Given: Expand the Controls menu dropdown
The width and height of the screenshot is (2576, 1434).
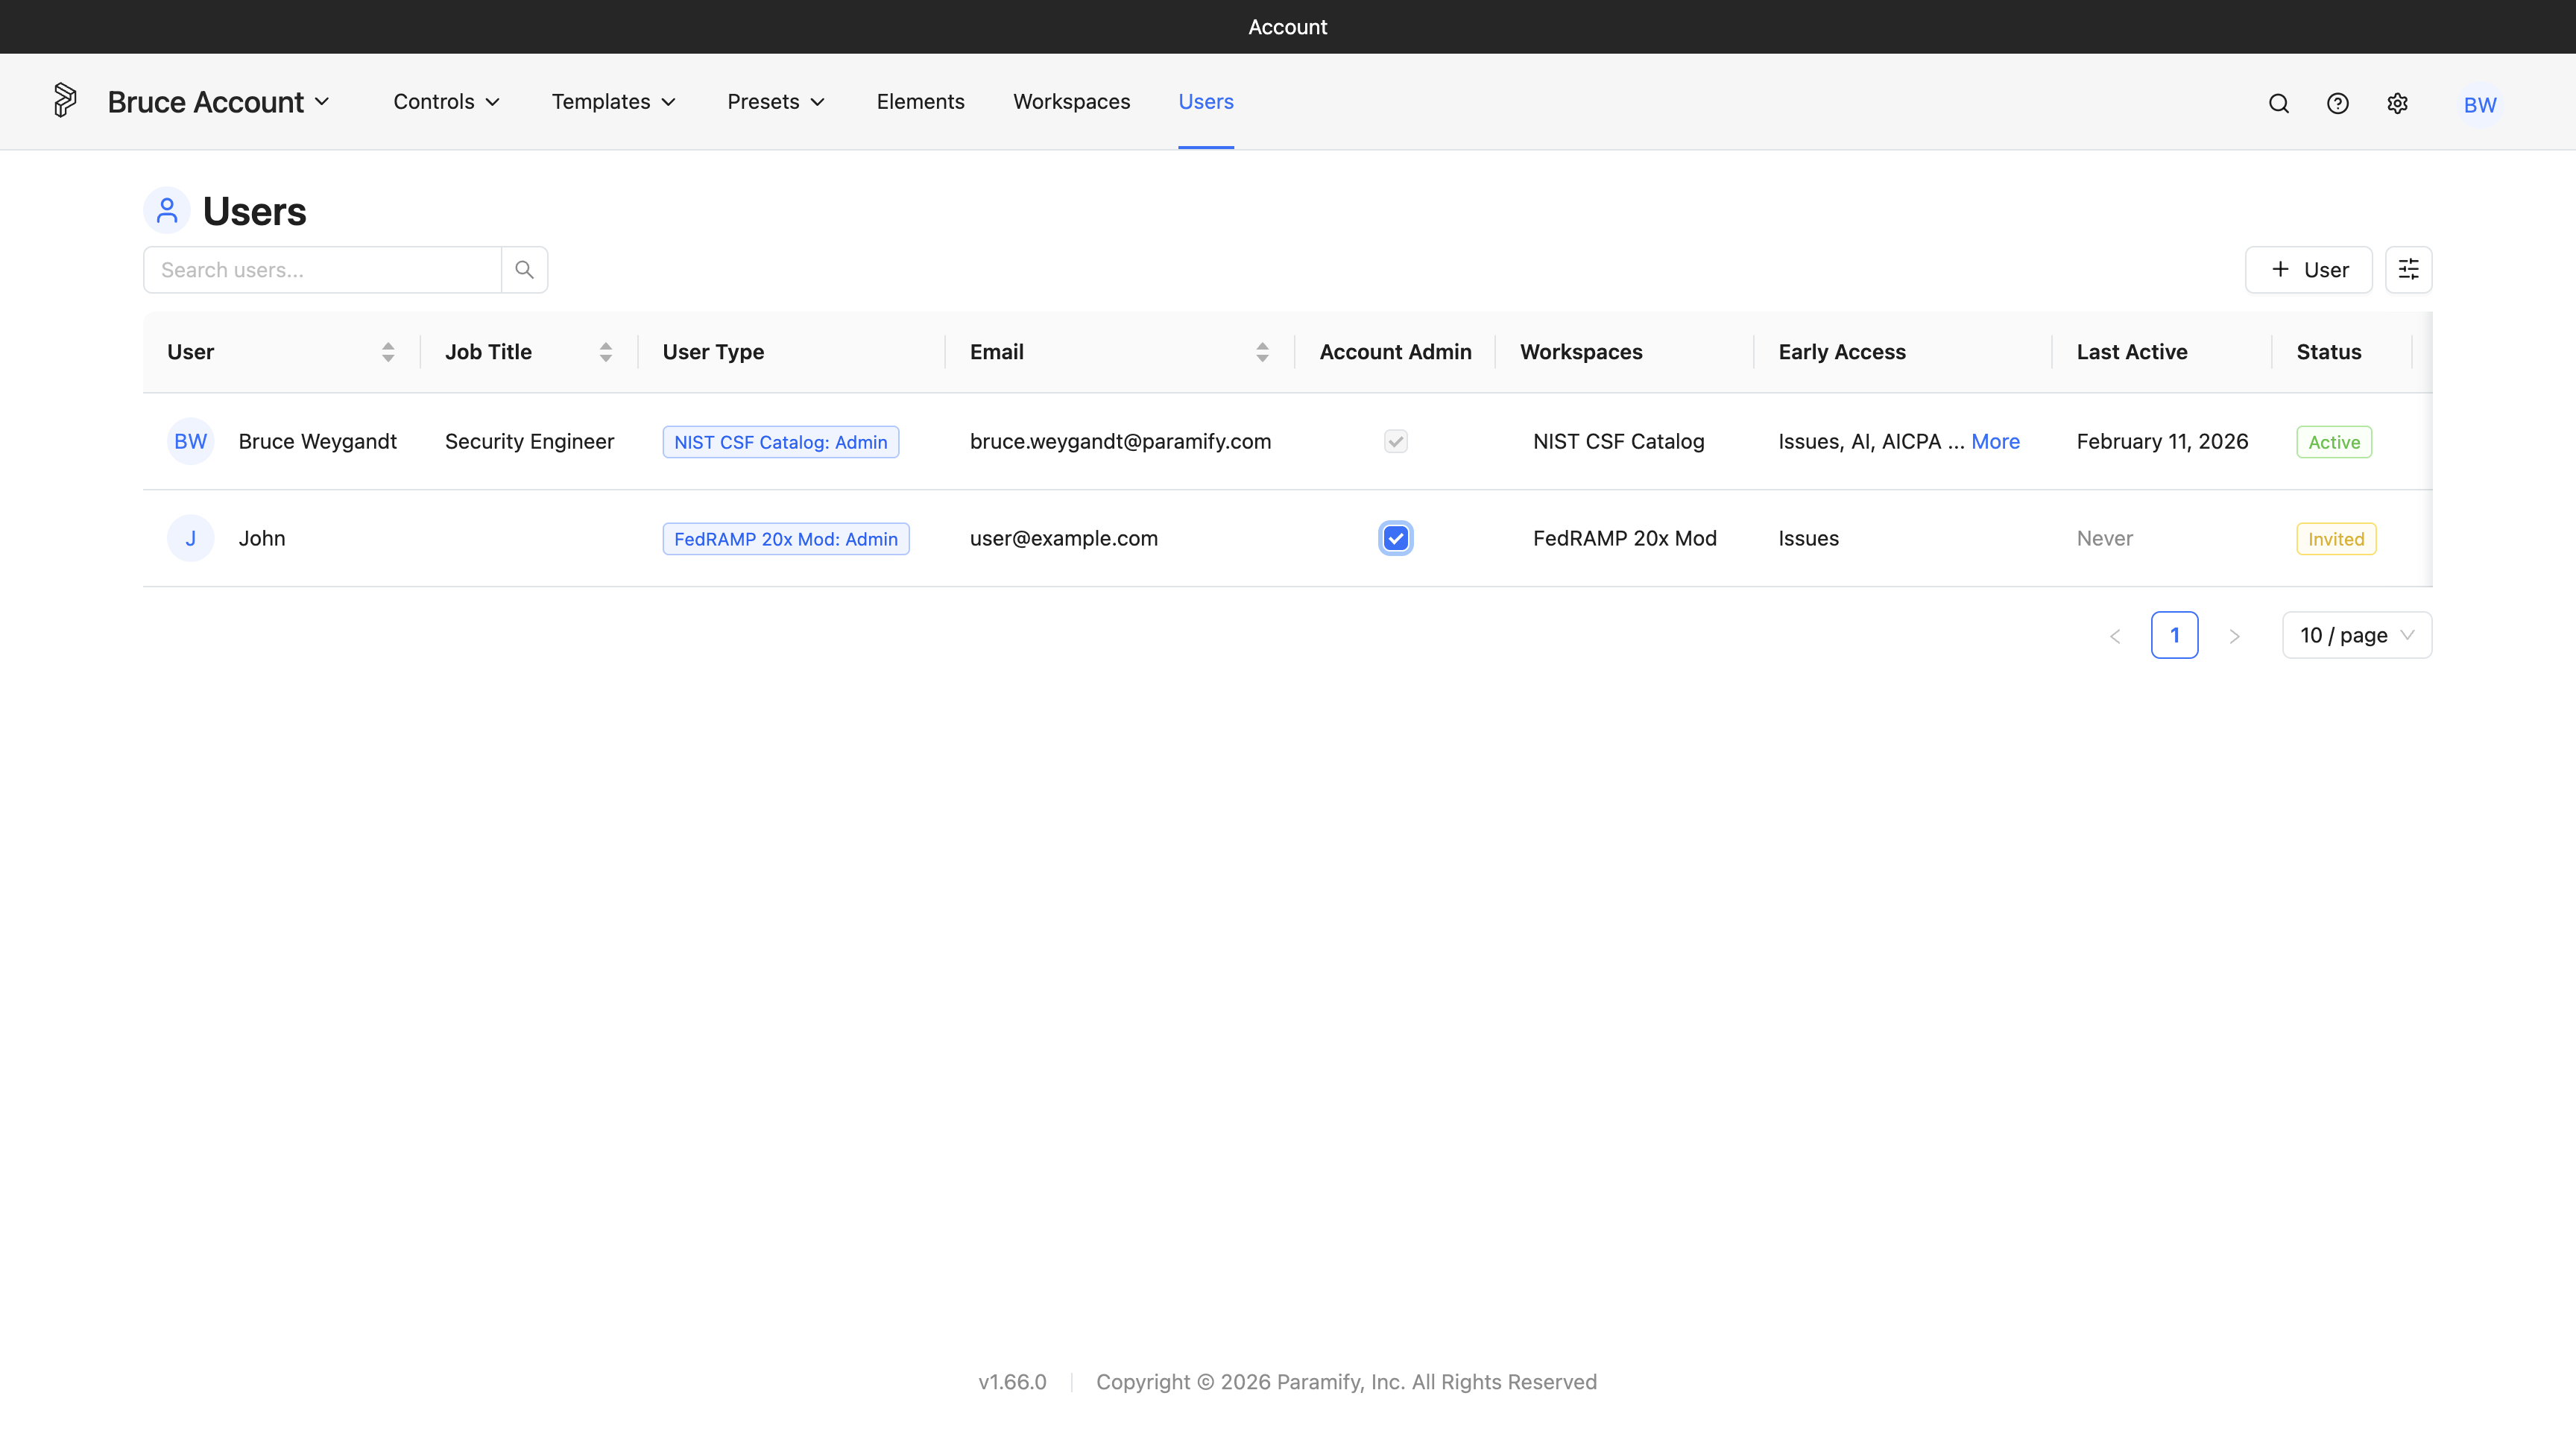Looking at the screenshot, I should (446, 102).
